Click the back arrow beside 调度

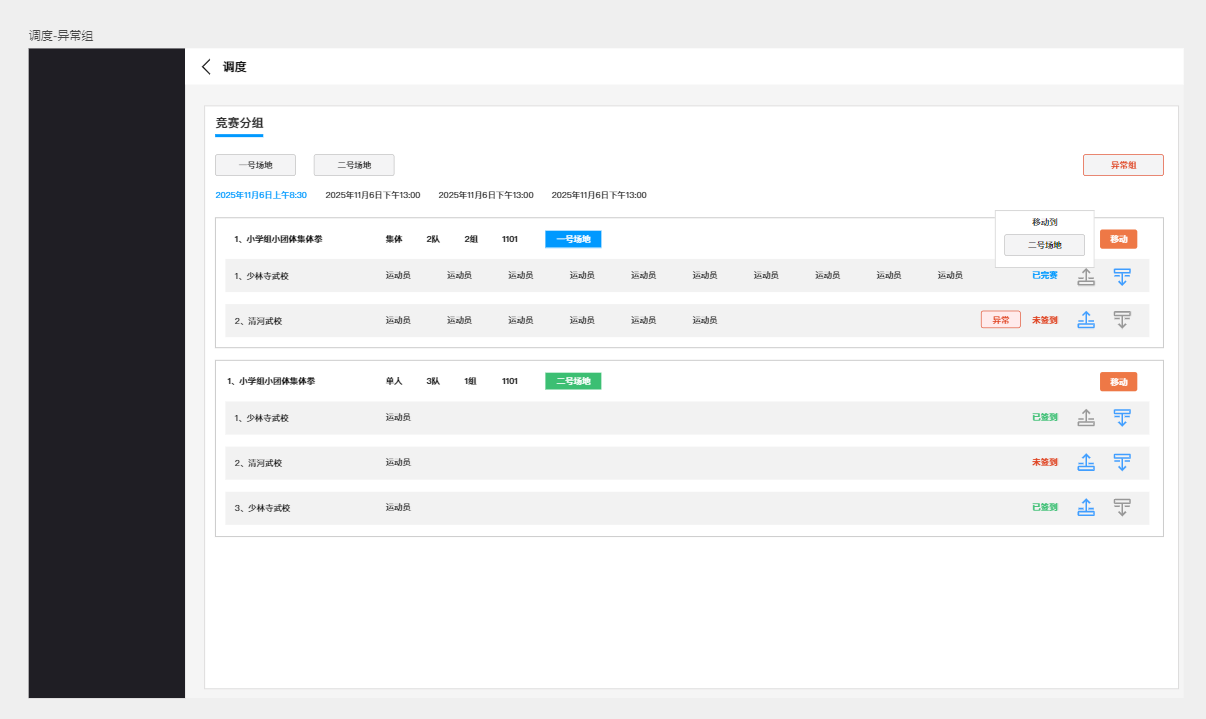point(207,67)
